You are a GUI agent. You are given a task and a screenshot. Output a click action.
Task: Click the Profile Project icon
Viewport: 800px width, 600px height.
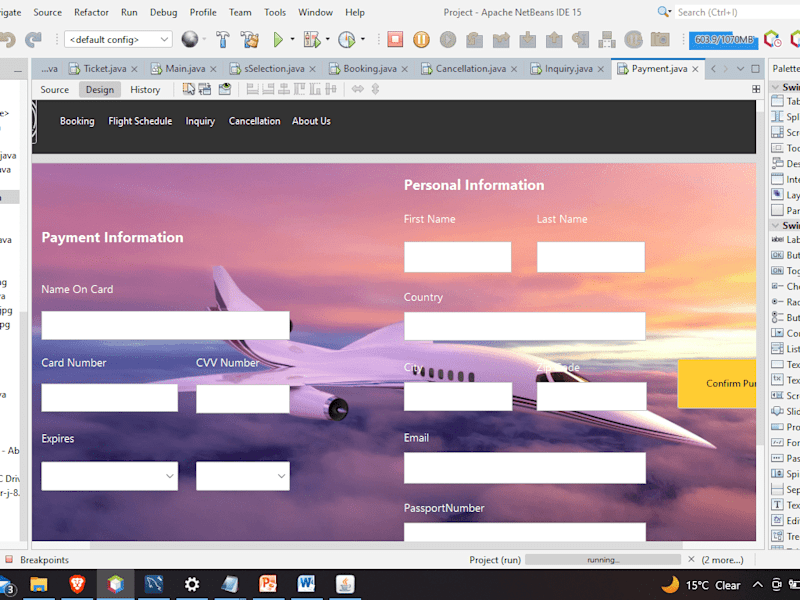click(346, 39)
